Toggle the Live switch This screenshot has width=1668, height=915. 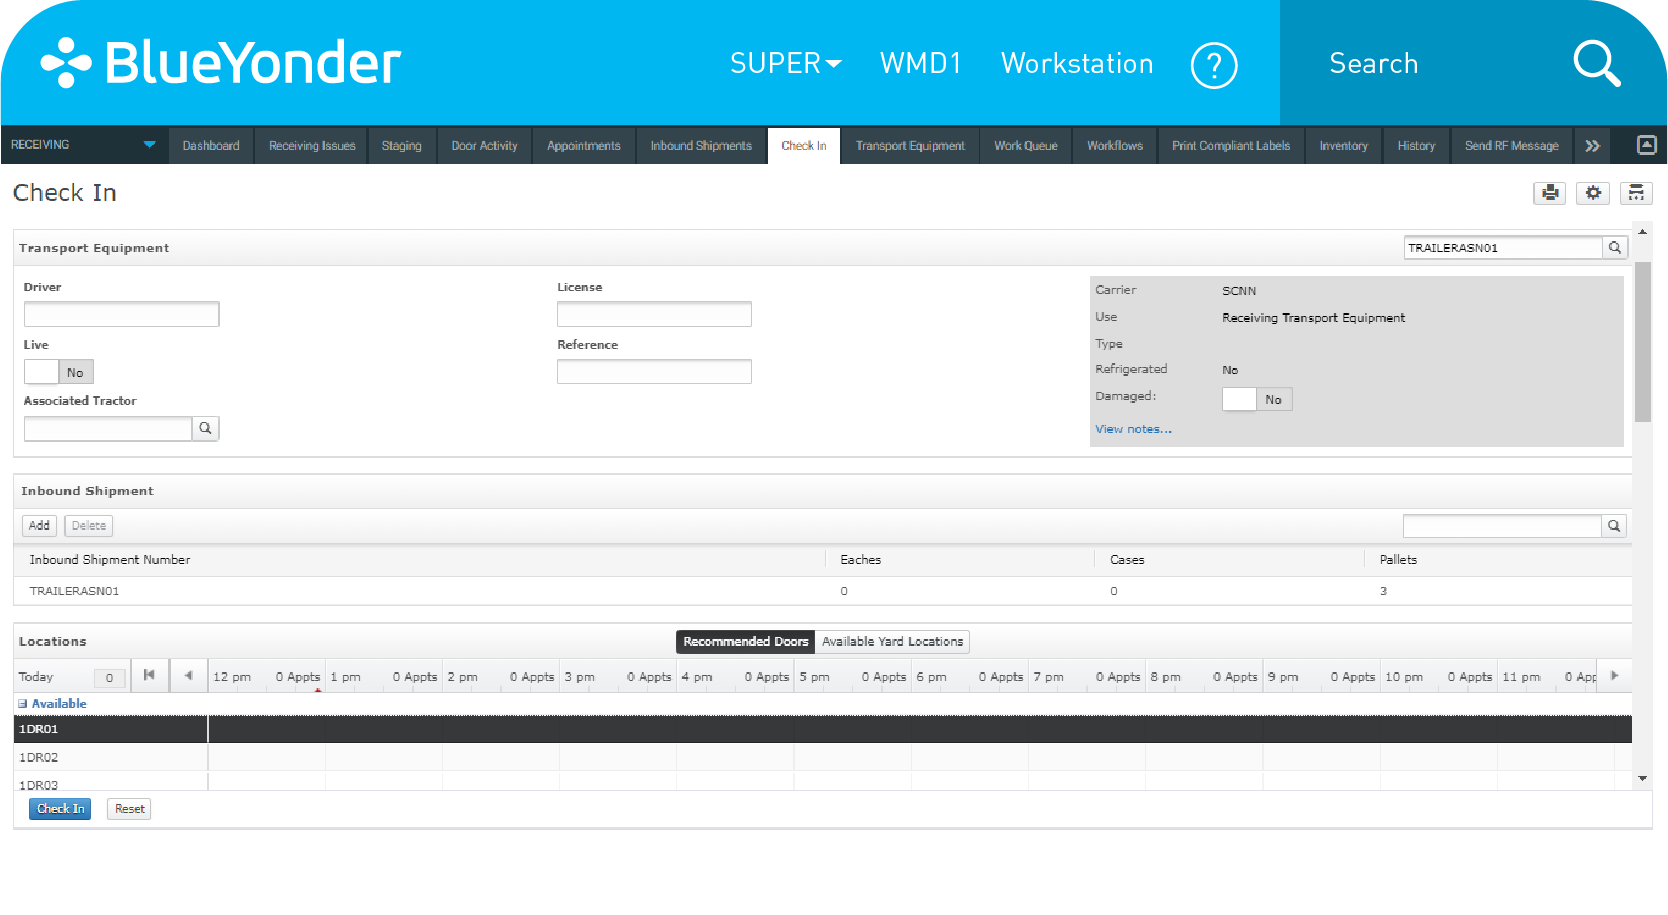pos(59,372)
